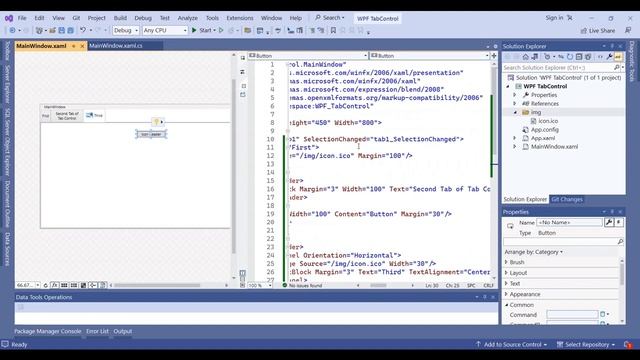Open the Build menu
640x360 pixels.
coord(120,18)
